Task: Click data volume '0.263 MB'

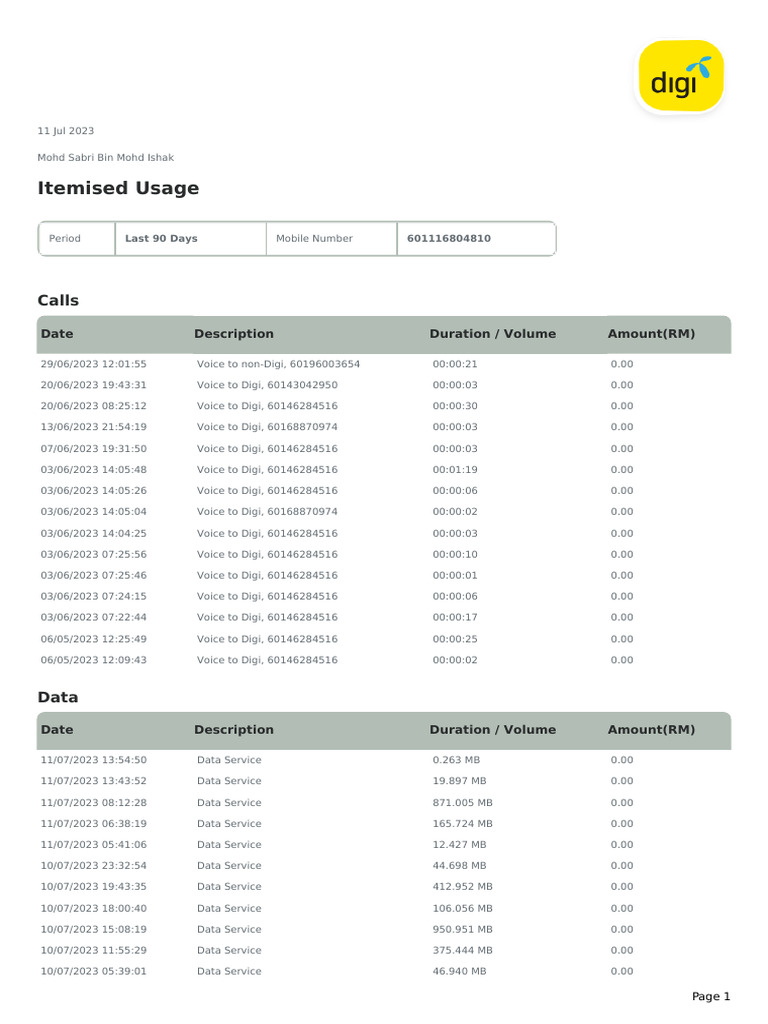Action: (x=456, y=760)
